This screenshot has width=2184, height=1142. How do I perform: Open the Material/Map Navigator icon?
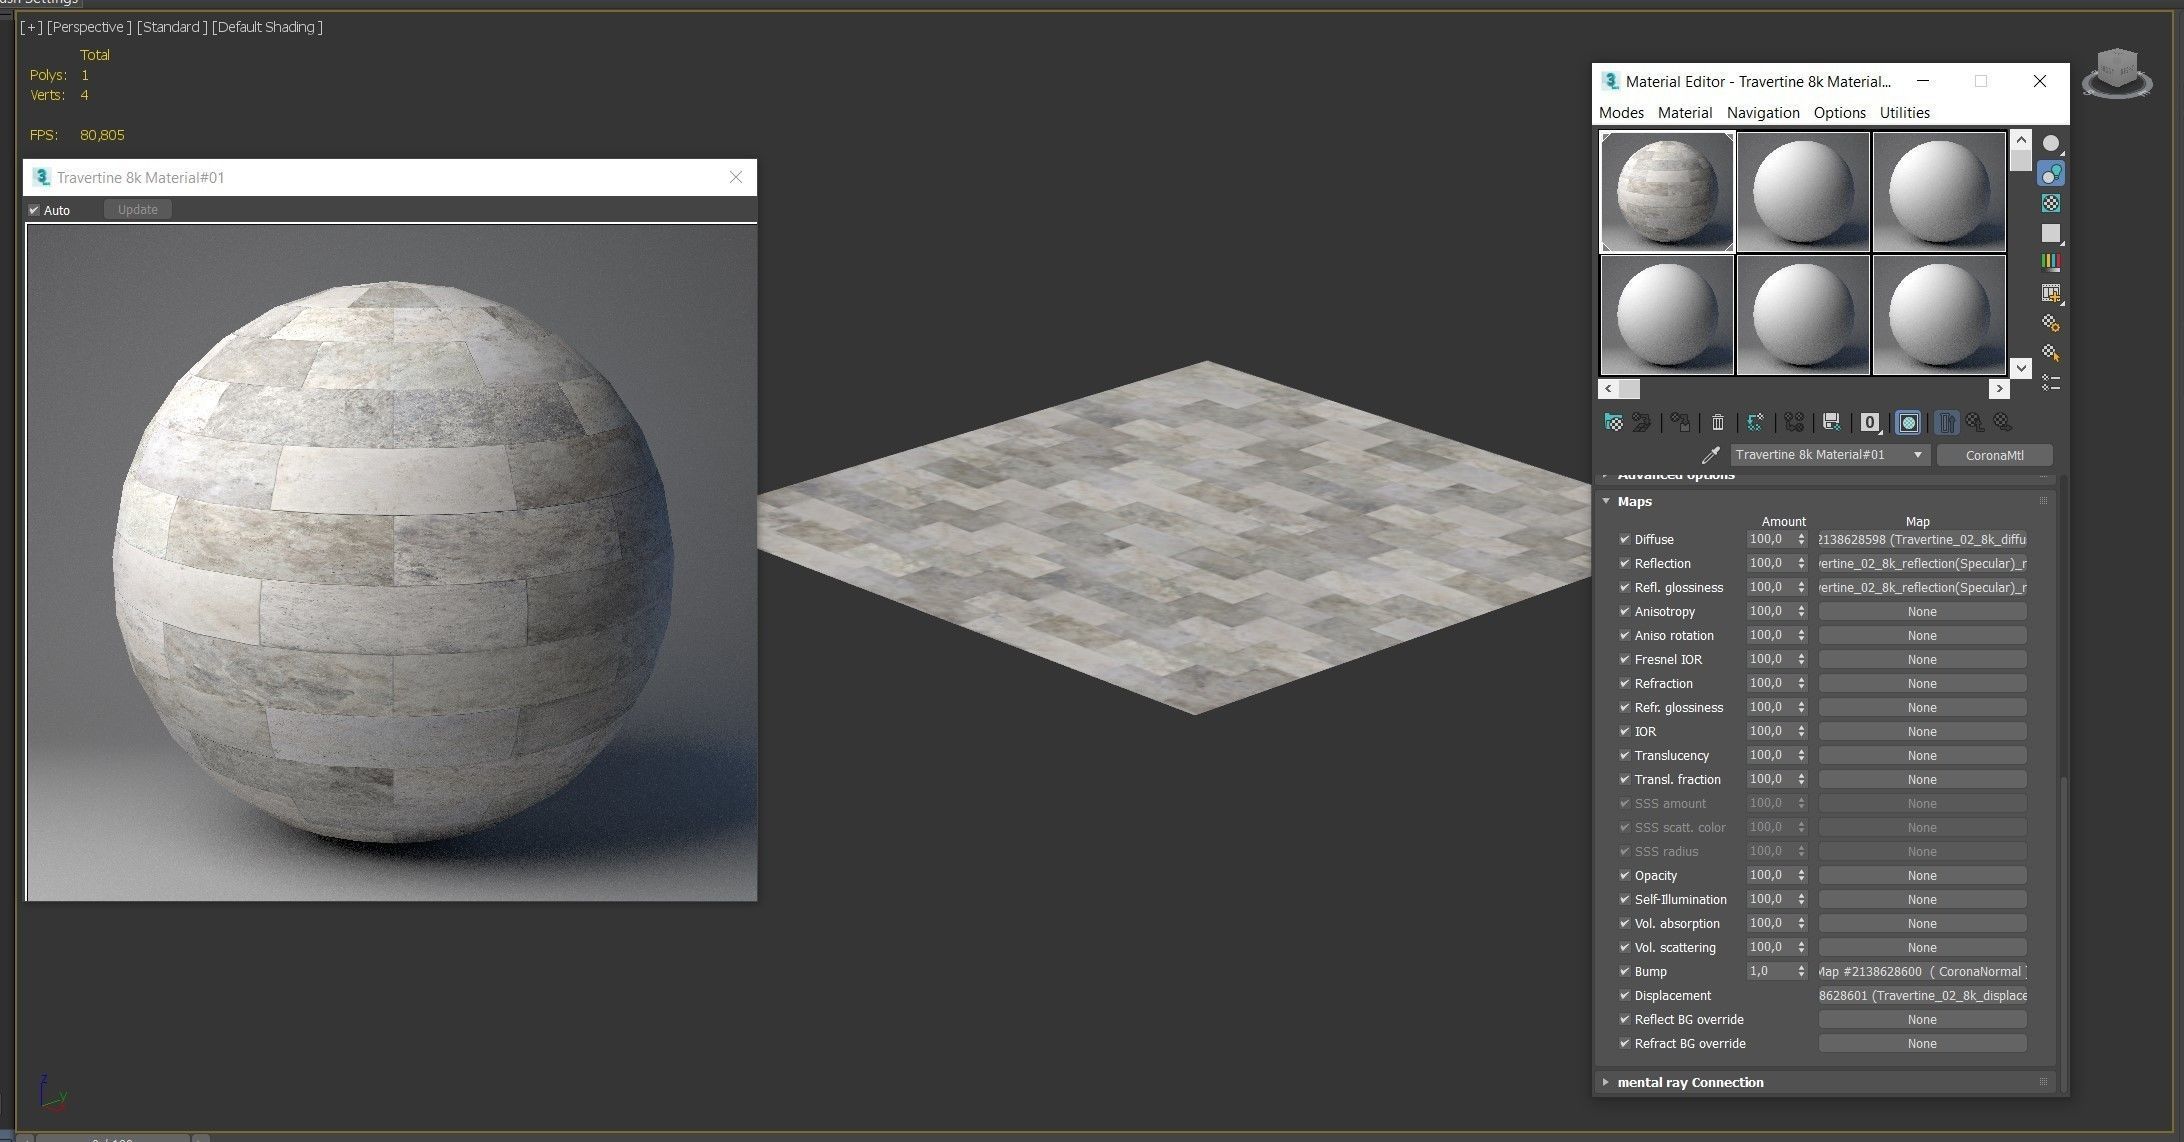click(2051, 383)
